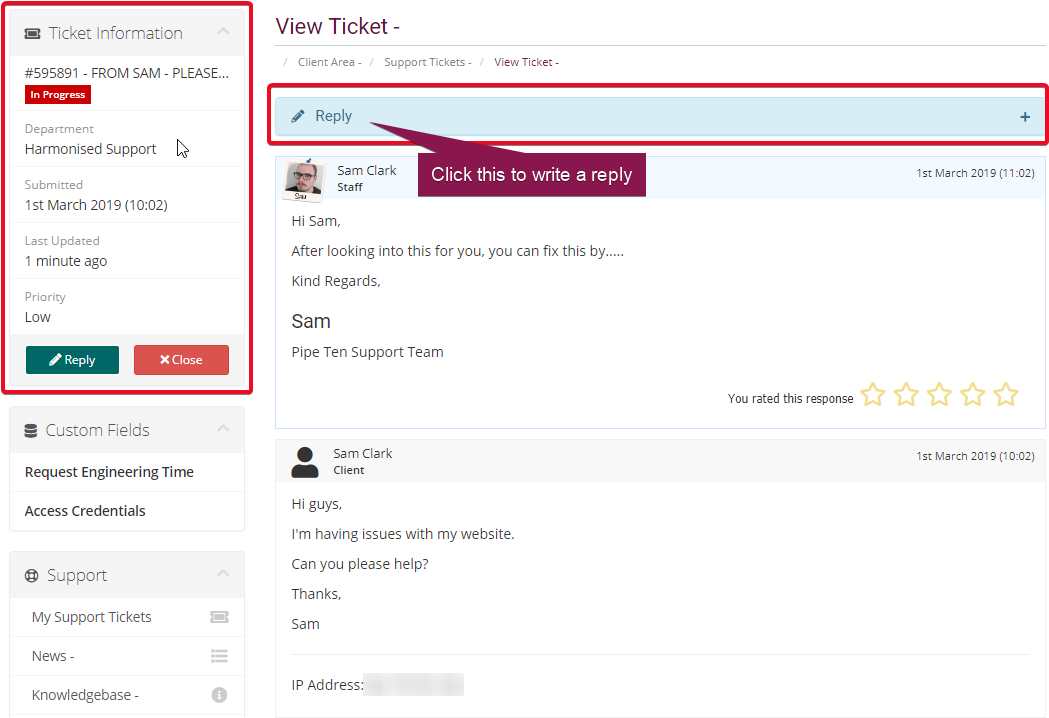
Task: Open the Client Area breadcrumb link
Action: pyautogui.click(x=329, y=61)
